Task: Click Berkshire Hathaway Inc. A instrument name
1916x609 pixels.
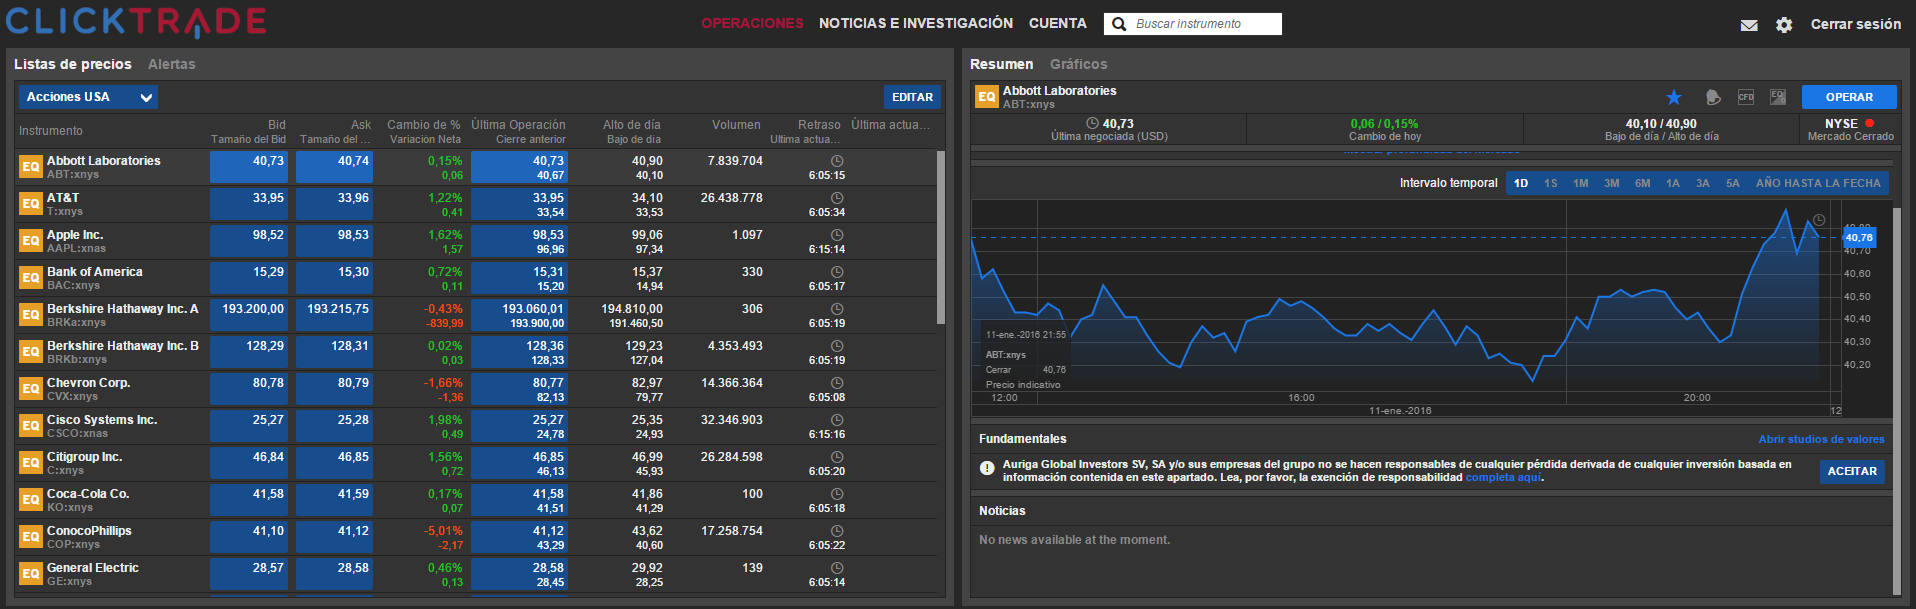Action: tap(122, 309)
